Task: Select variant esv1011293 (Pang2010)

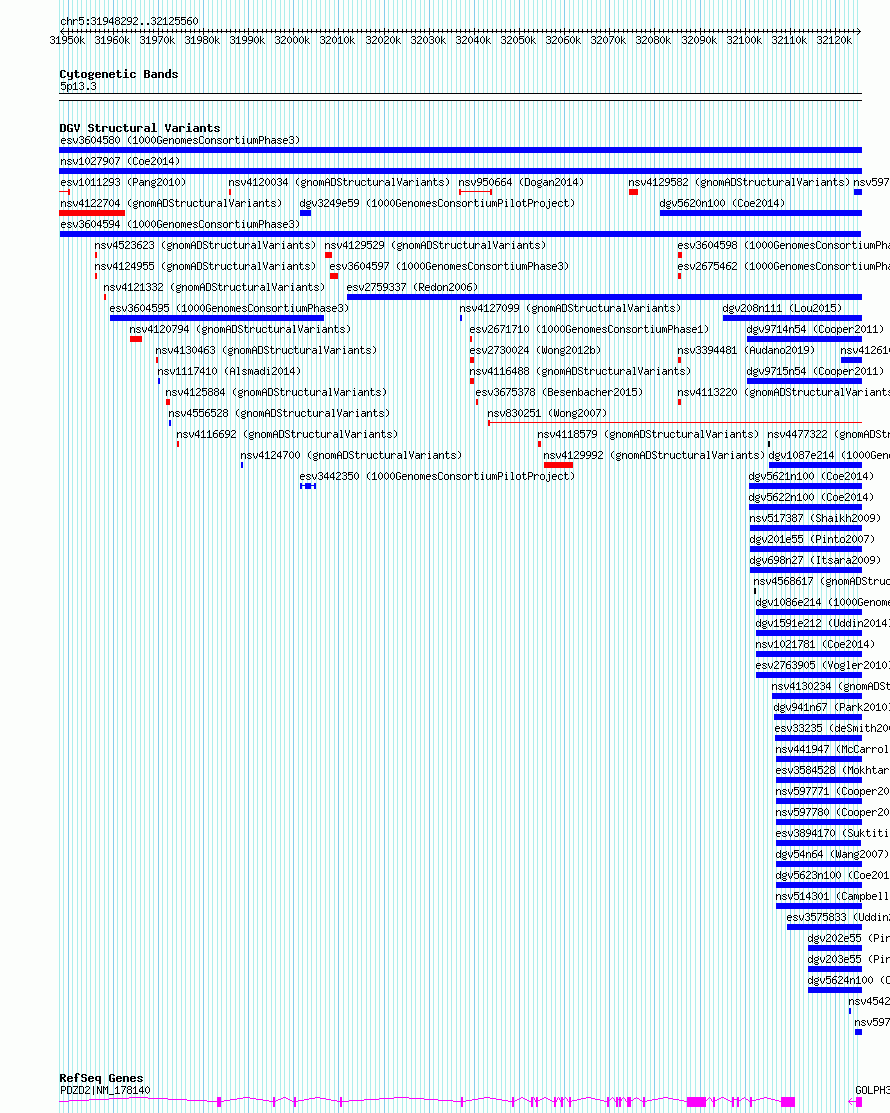Action: tap(123, 182)
